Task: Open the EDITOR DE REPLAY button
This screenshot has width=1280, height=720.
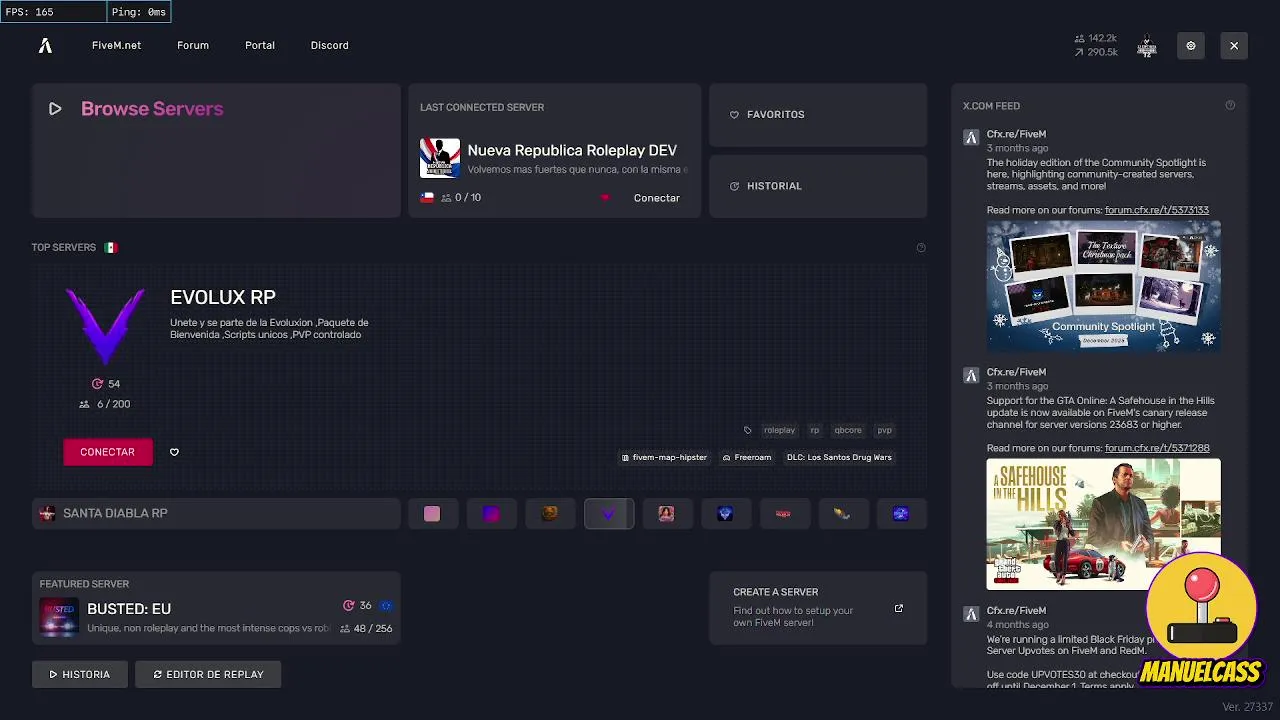Action: point(208,675)
